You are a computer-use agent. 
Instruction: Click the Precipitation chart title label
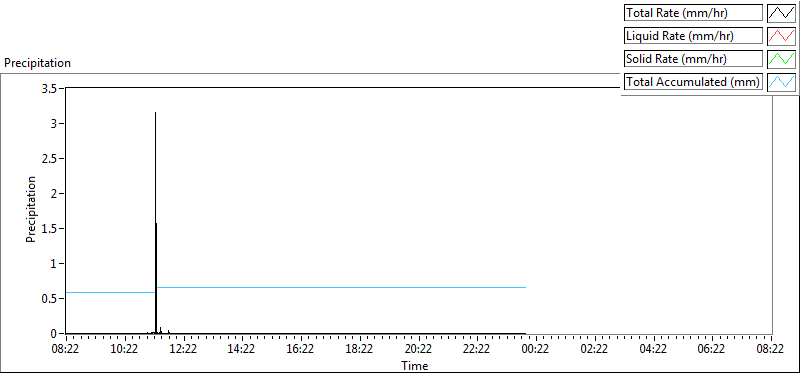(37, 63)
